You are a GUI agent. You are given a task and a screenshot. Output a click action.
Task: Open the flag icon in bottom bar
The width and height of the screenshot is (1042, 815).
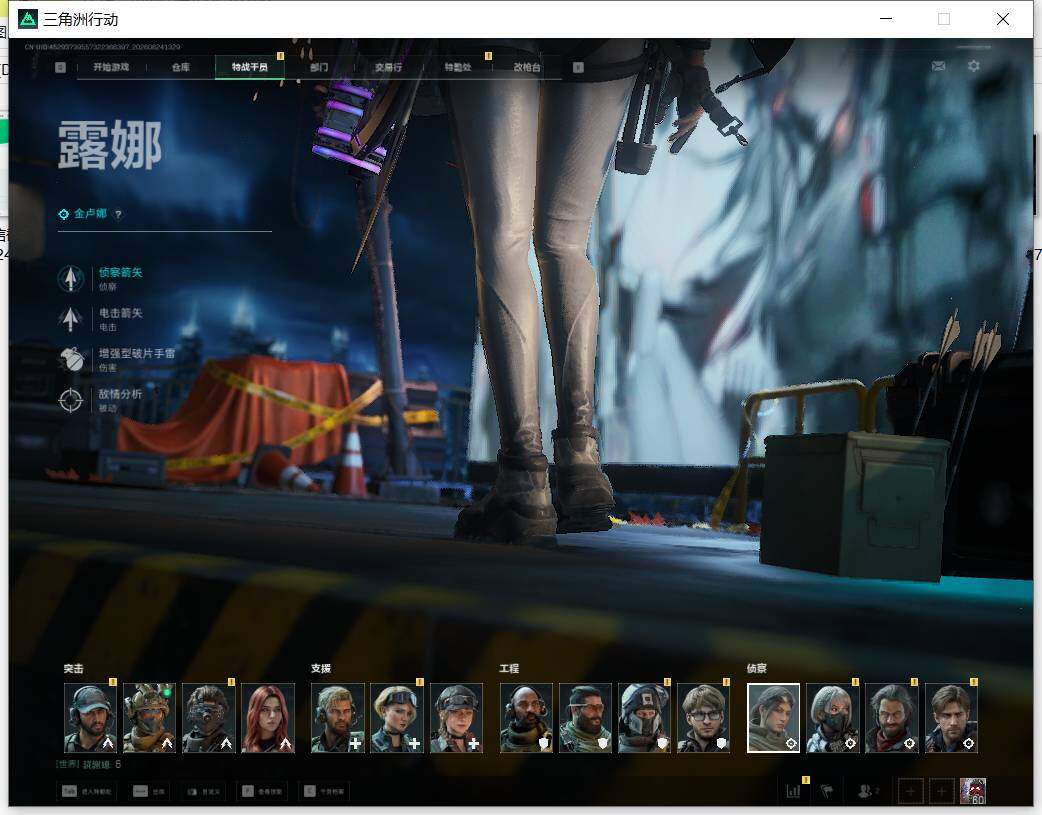coord(827,791)
